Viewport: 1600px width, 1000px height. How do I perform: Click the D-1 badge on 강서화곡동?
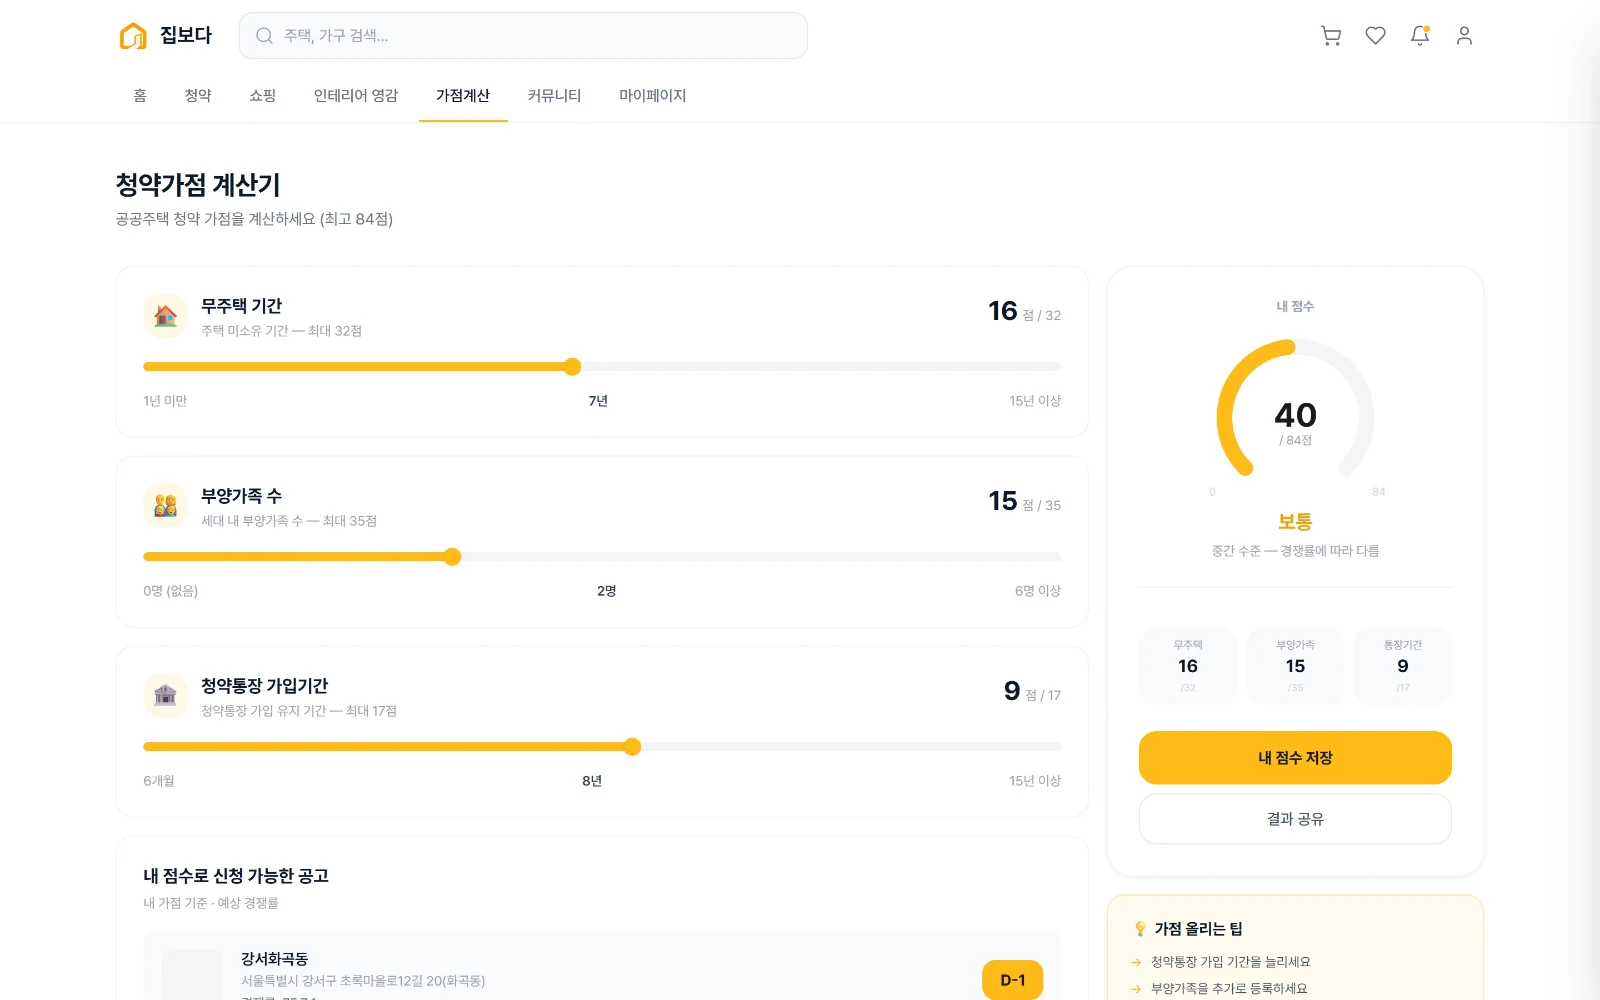(x=1012, y=980)
